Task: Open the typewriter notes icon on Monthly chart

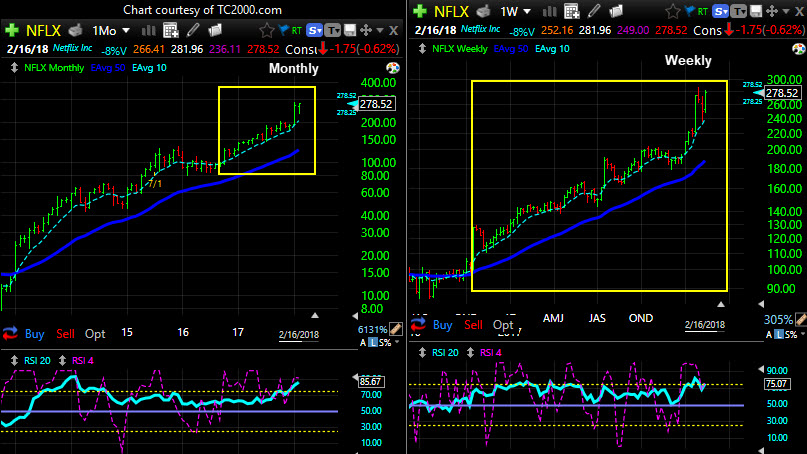Action: (x=76, y=31)
